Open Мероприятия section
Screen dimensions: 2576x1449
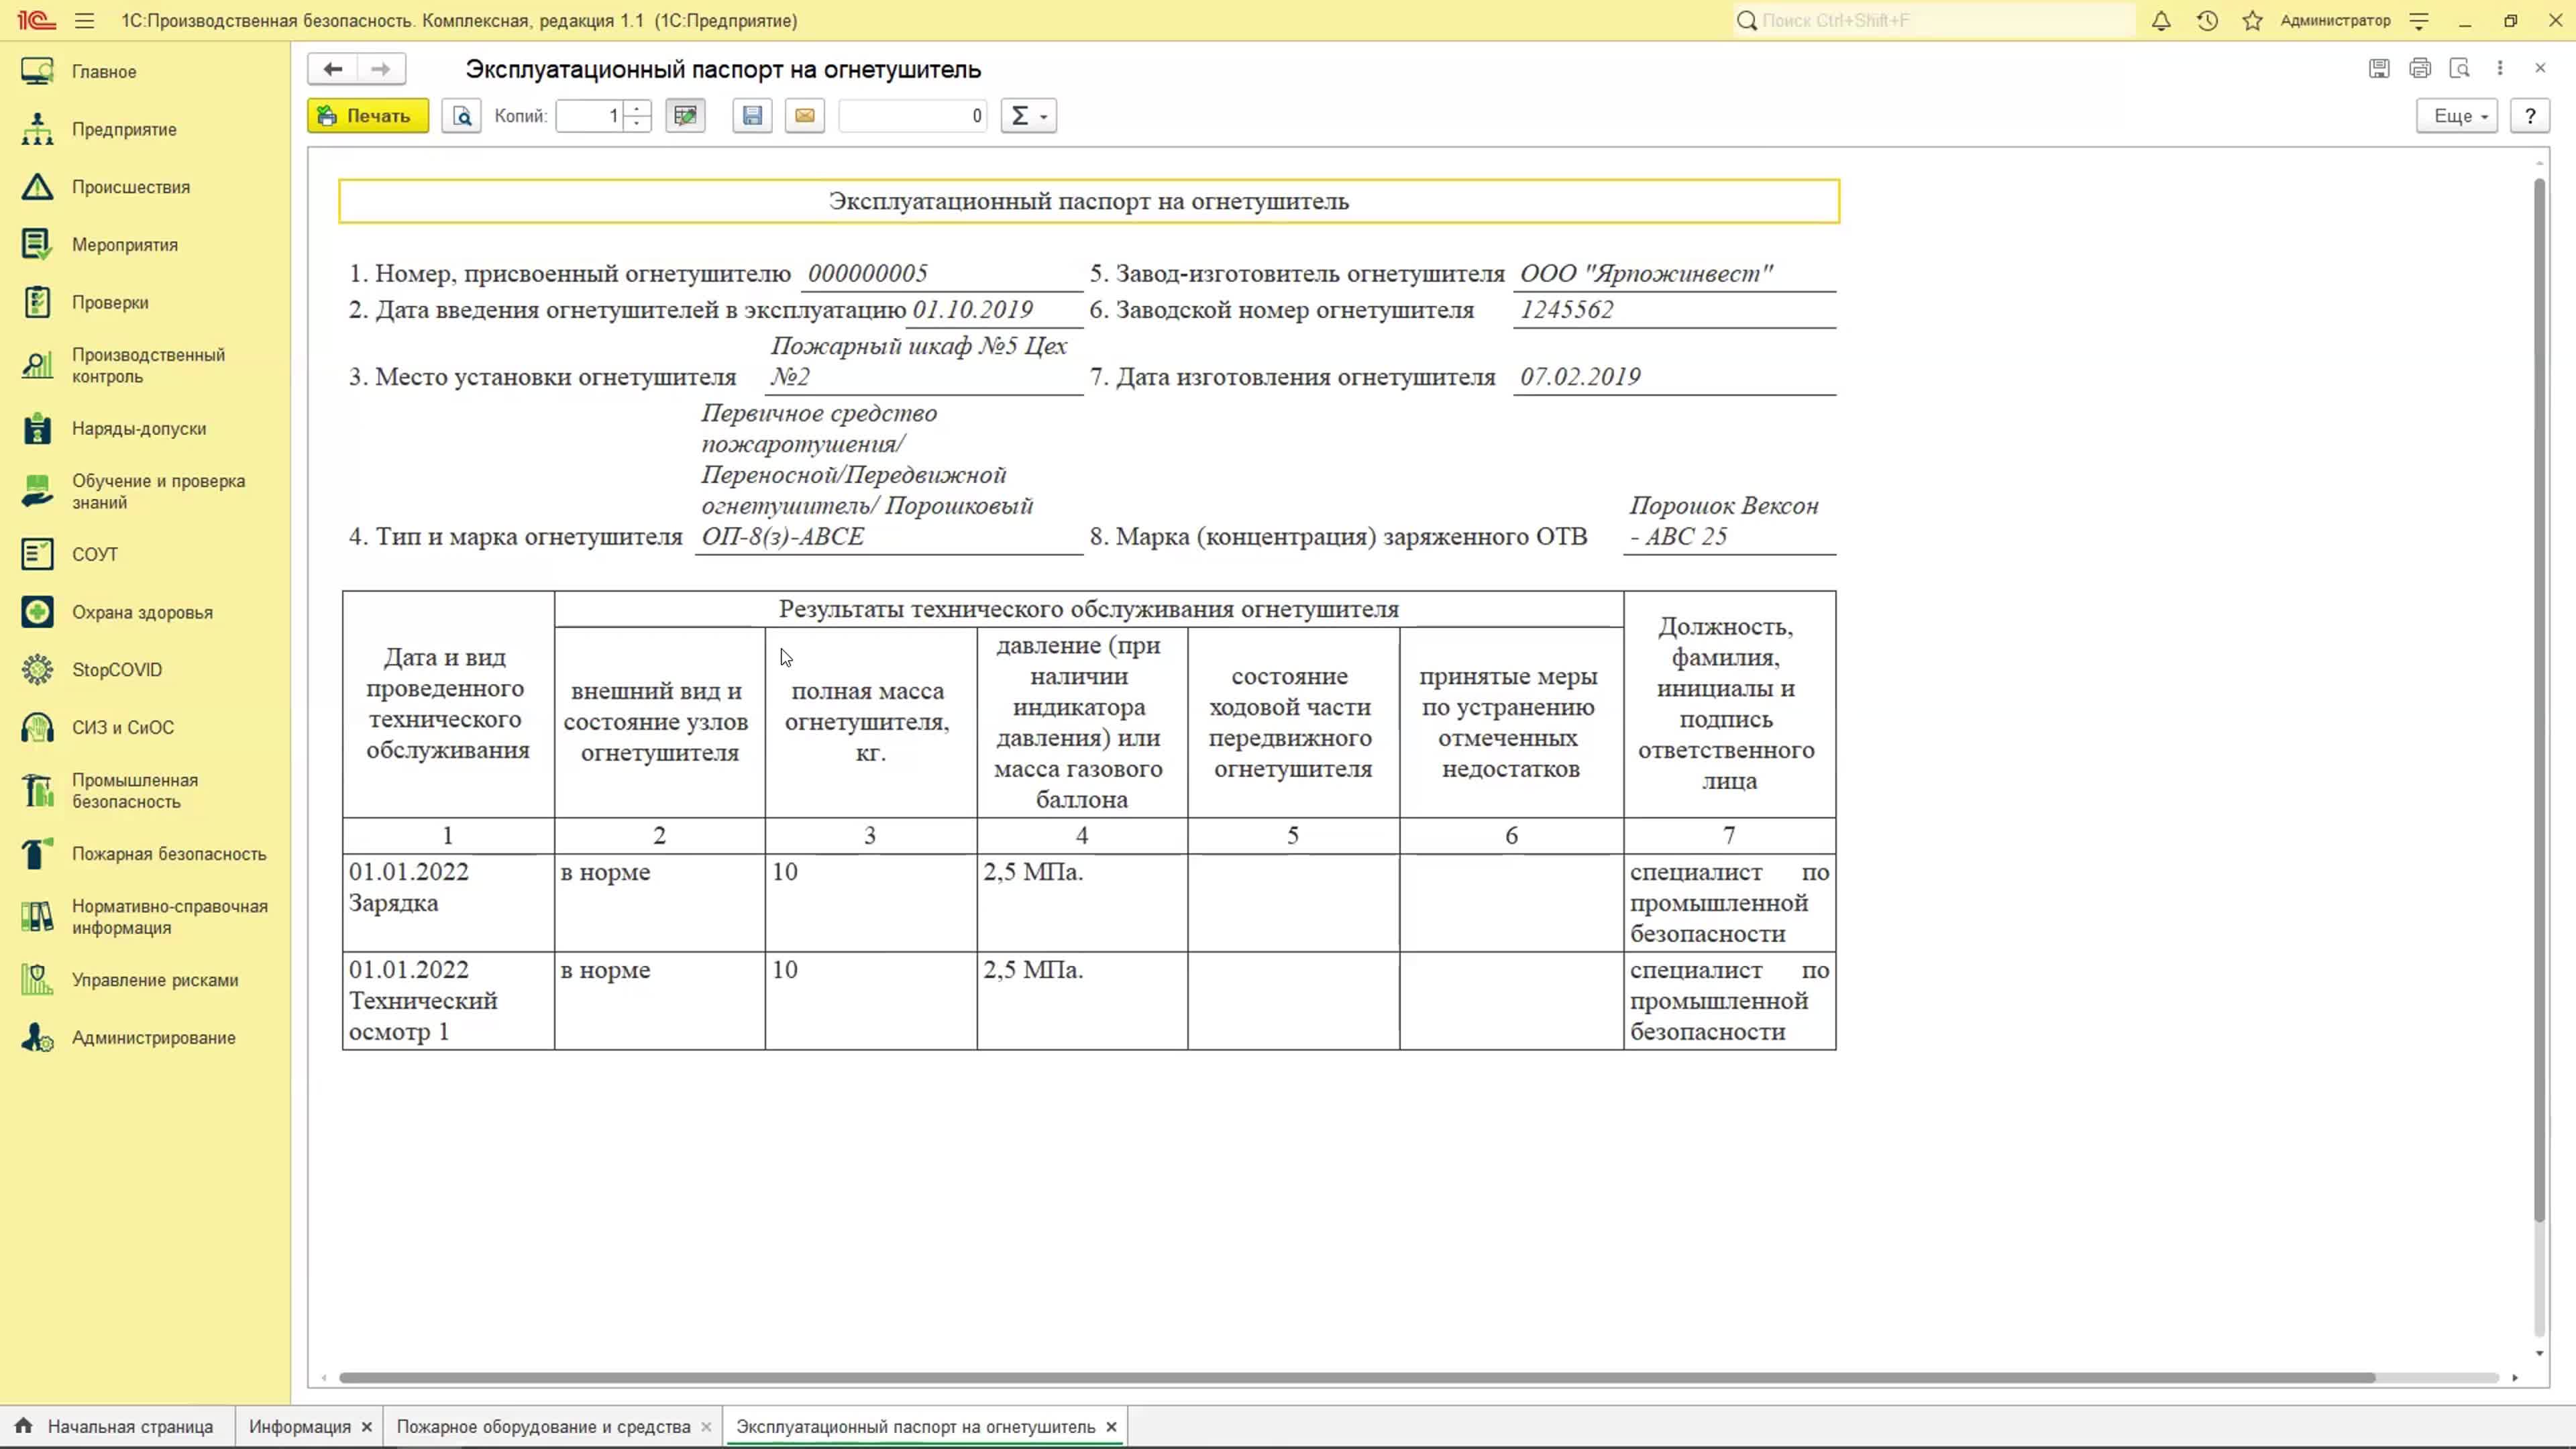(125, 245)
